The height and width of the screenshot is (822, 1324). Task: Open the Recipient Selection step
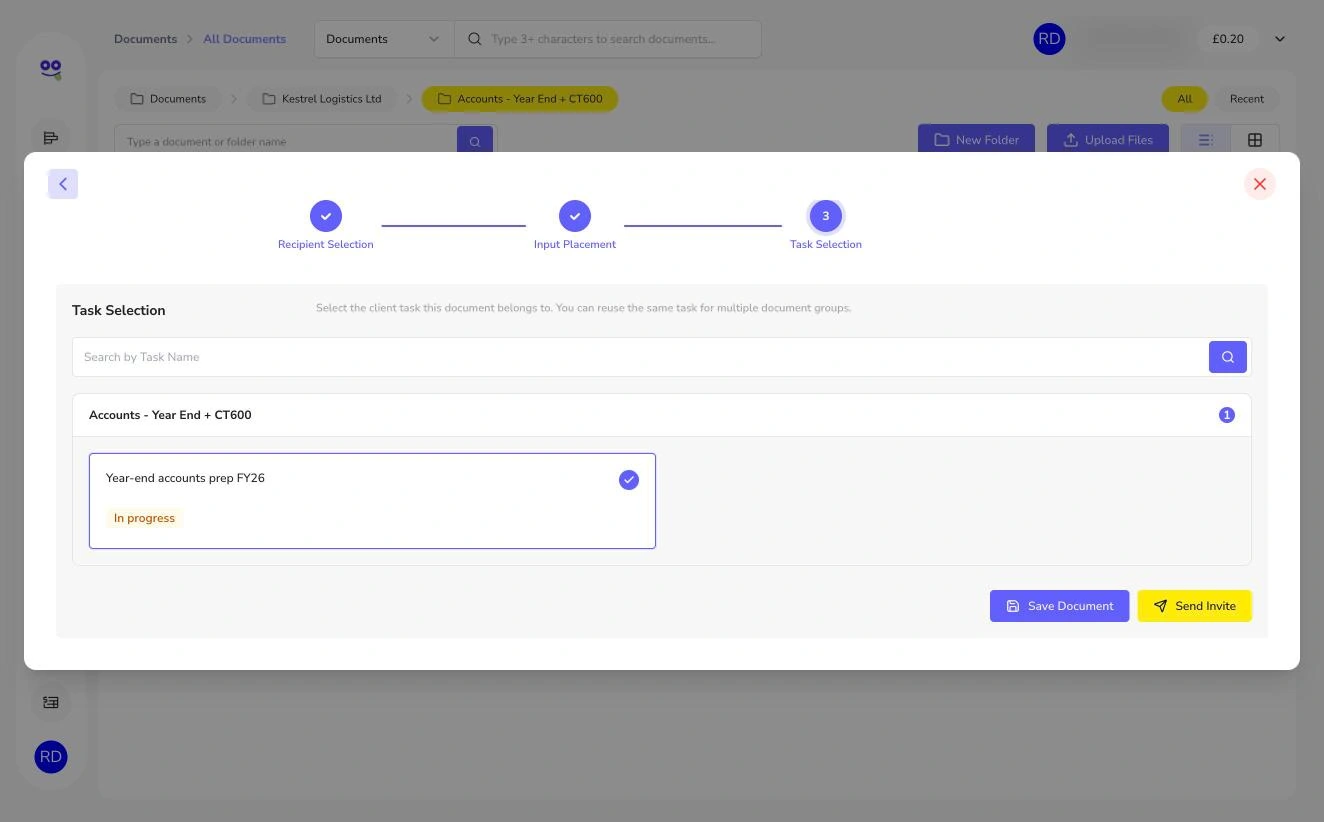click(326, 226)
